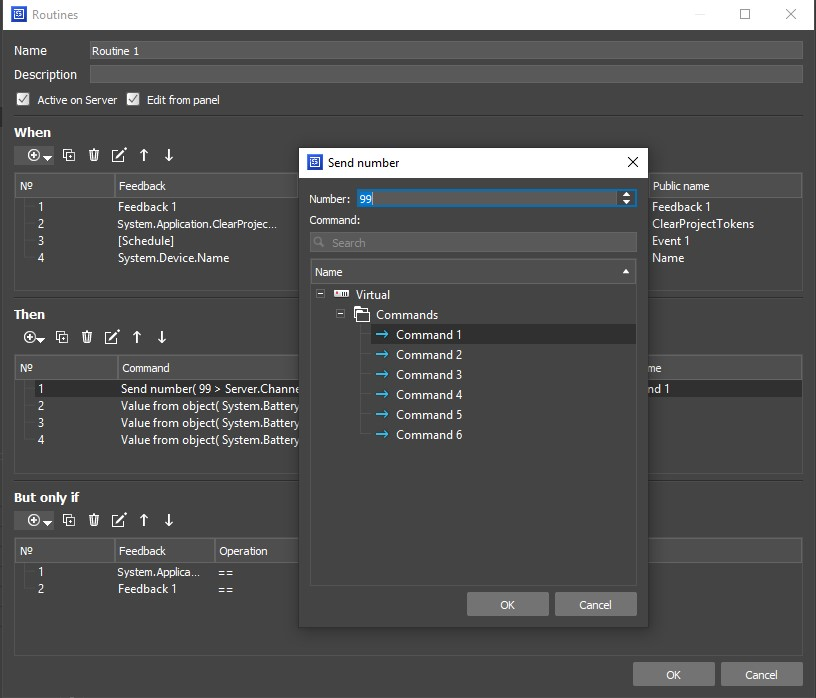The image size is (816, 698).
Task: Click Cancel in Send number dialog
Action: pyautogui.click(x=595, y=604)
